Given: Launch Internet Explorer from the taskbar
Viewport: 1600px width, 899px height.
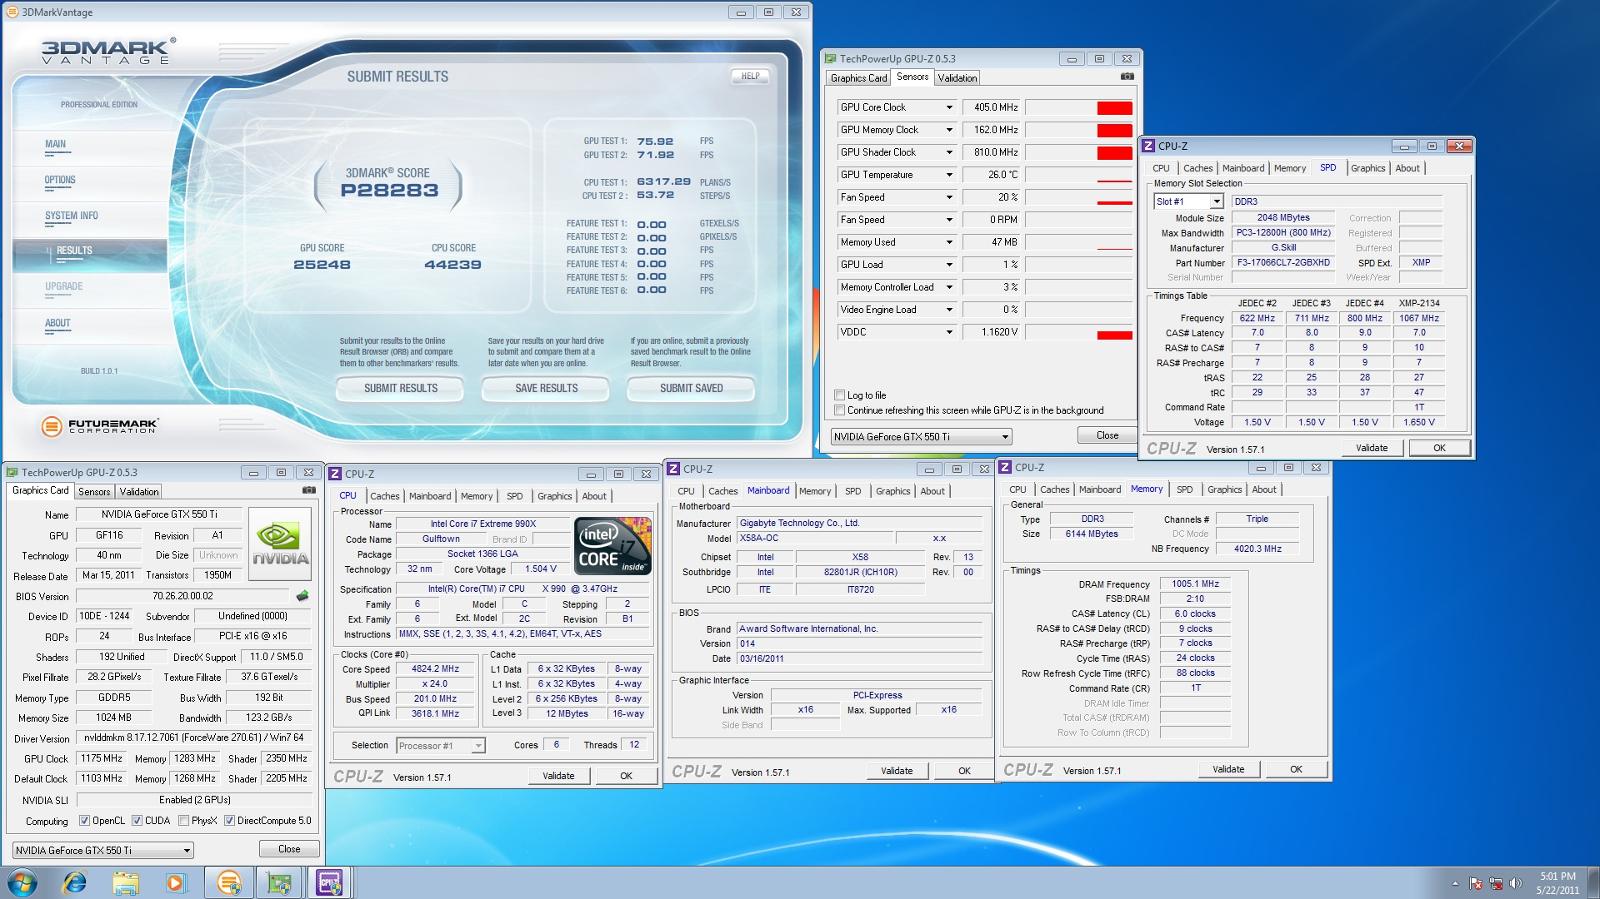Looking at the screenshot, I should (x=74, y=882).
